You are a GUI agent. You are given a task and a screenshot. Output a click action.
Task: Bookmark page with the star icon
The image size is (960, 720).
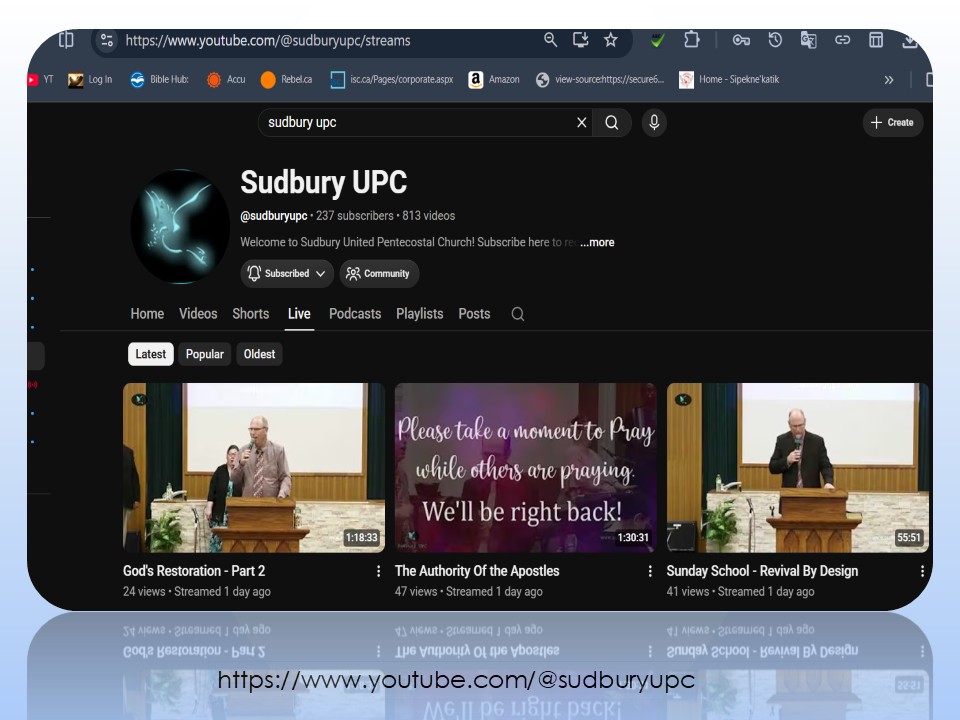point(610,40)
